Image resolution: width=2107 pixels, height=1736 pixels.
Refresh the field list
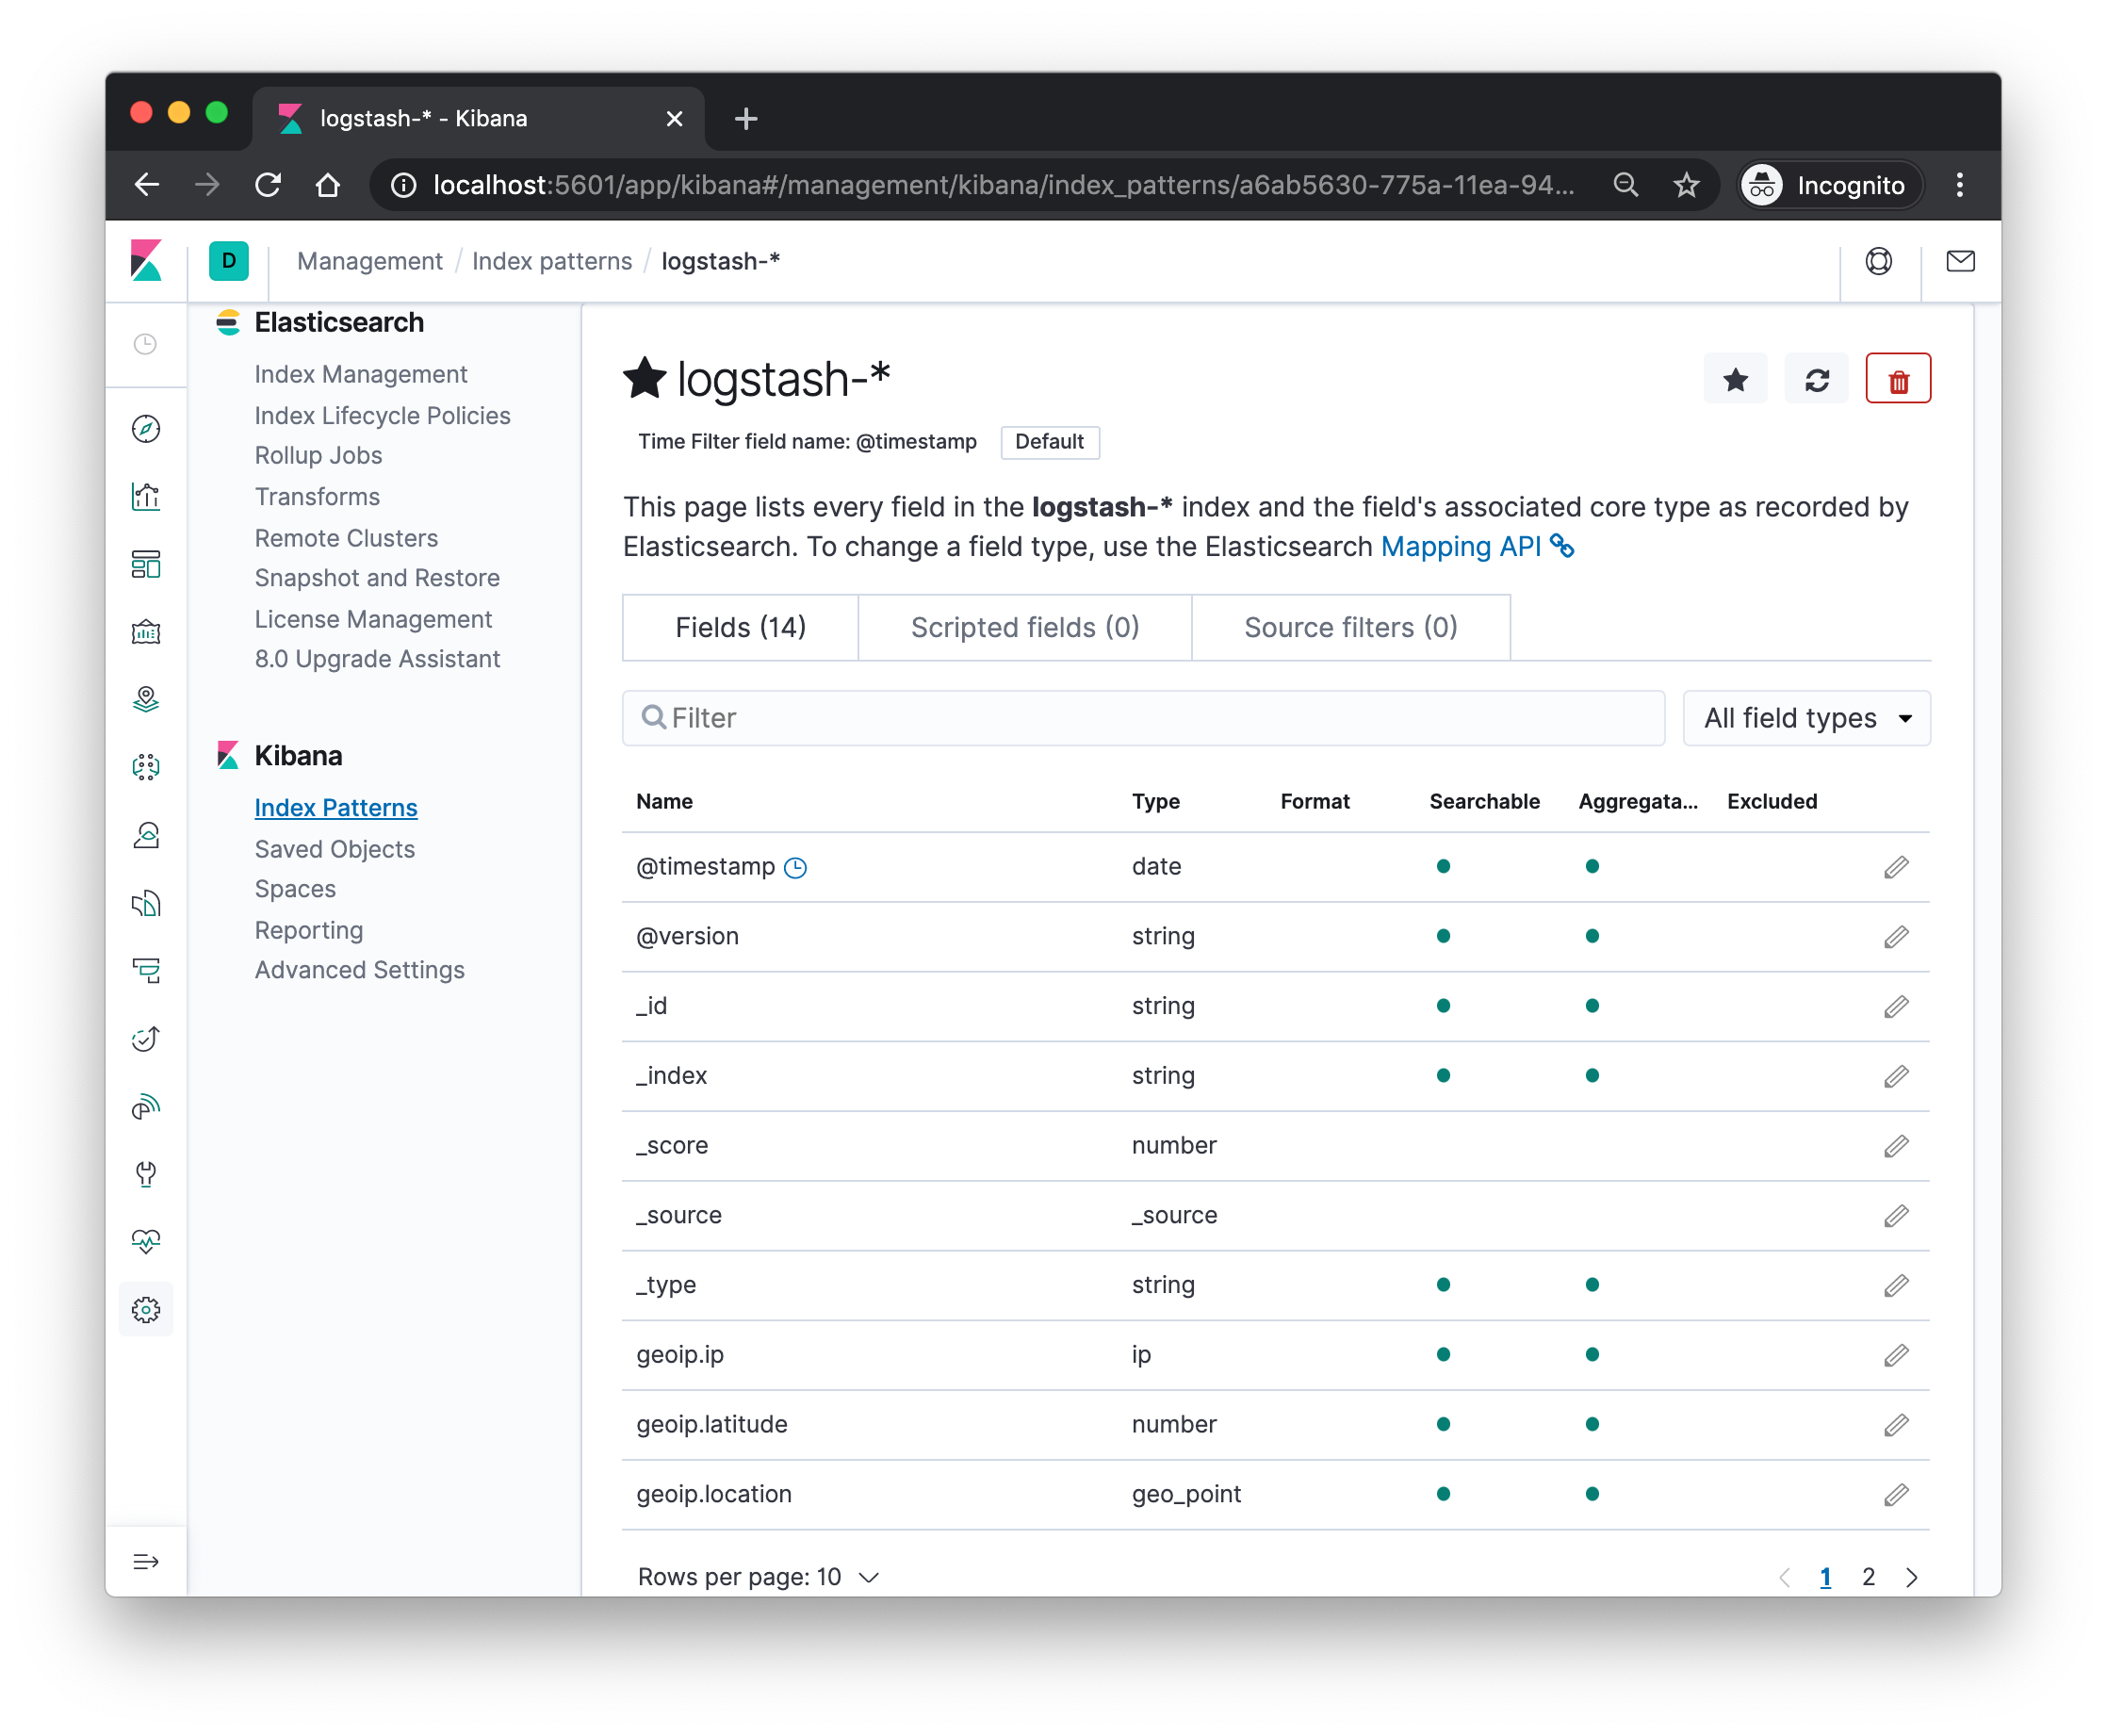coord(1817,380)
